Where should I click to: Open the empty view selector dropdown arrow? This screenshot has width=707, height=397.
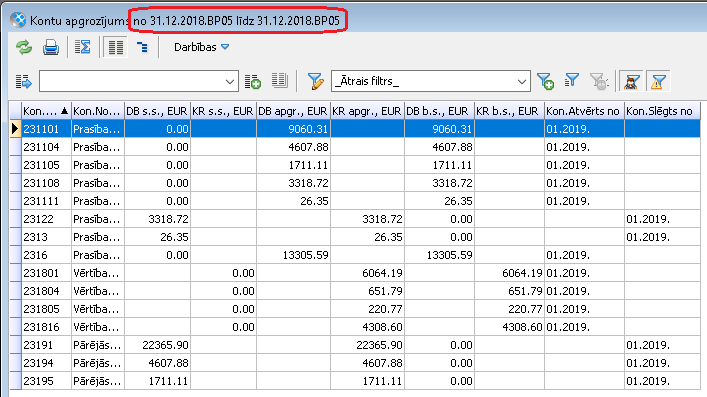[230, 82]
